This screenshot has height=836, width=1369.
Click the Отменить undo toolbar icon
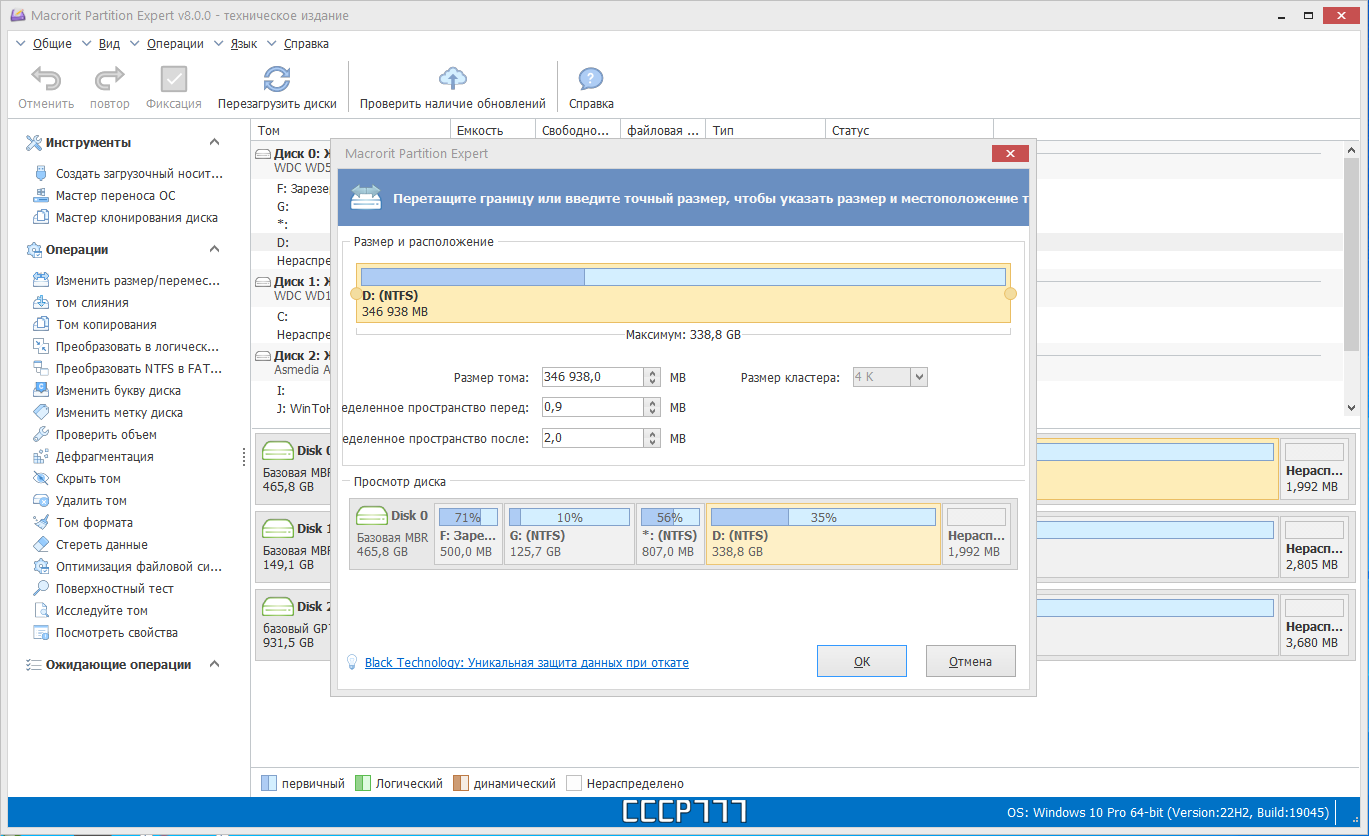(46, 79)
